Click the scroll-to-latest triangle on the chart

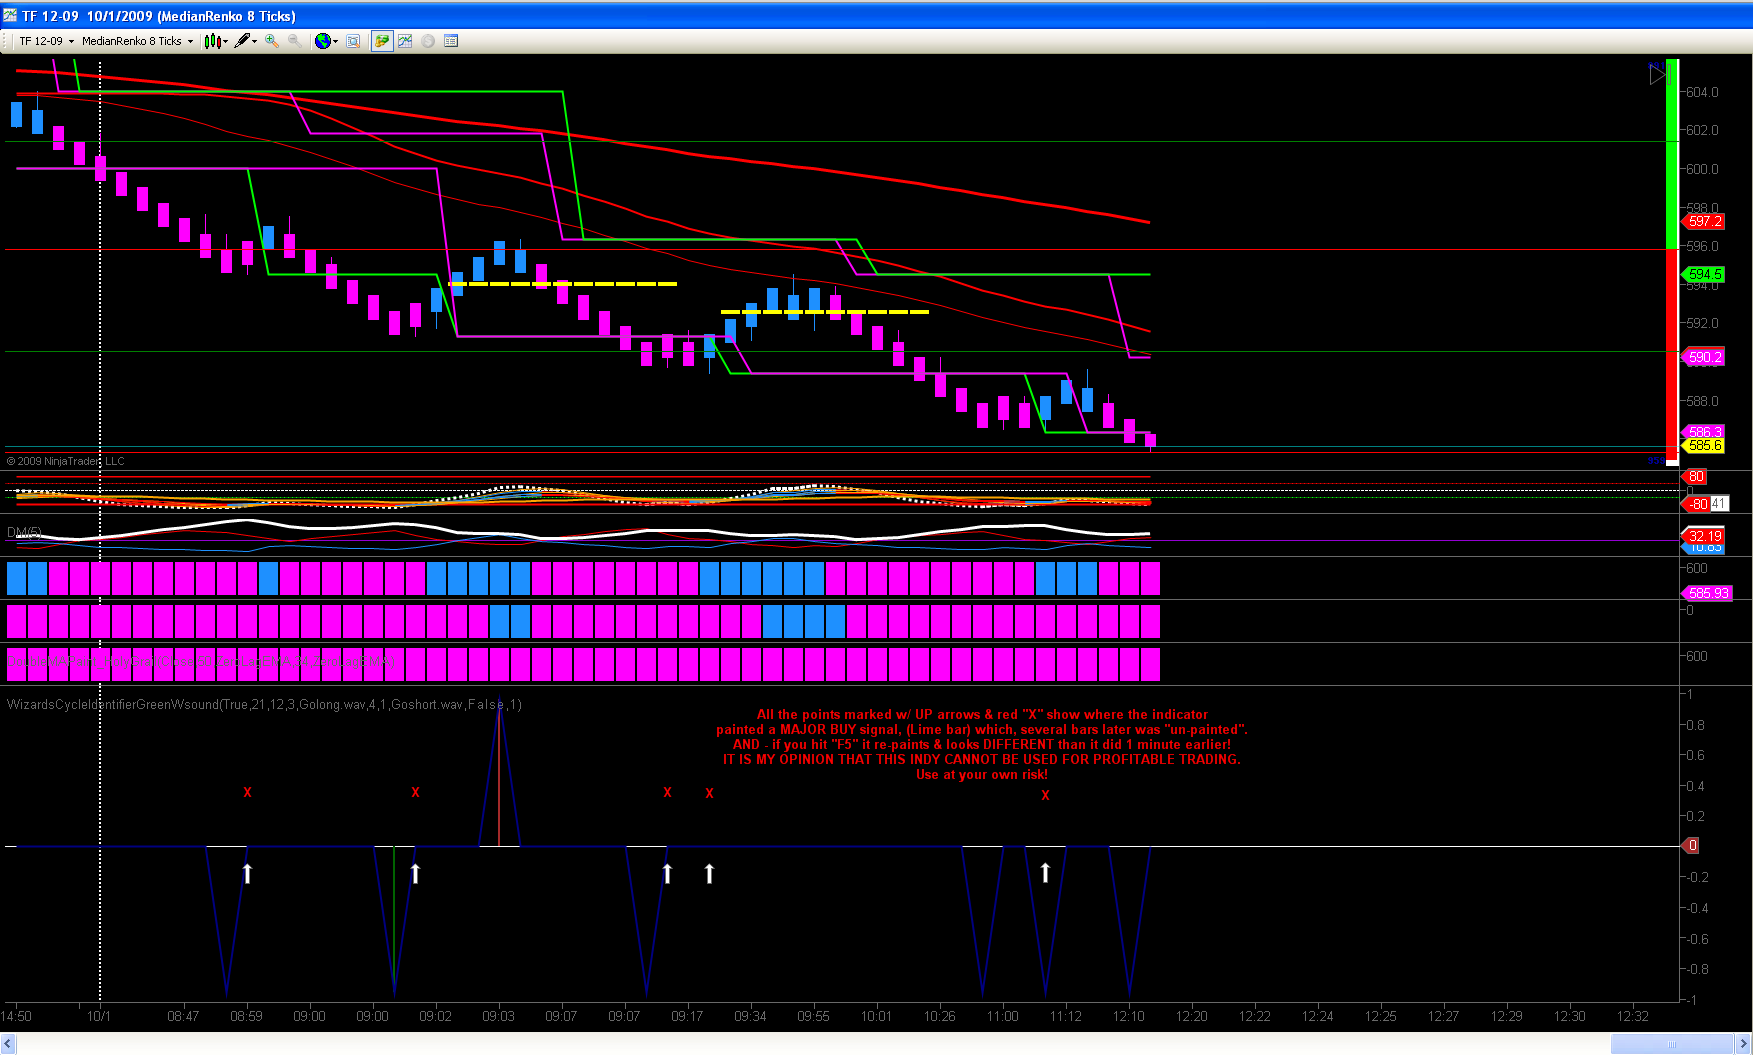click(1656, 74)
